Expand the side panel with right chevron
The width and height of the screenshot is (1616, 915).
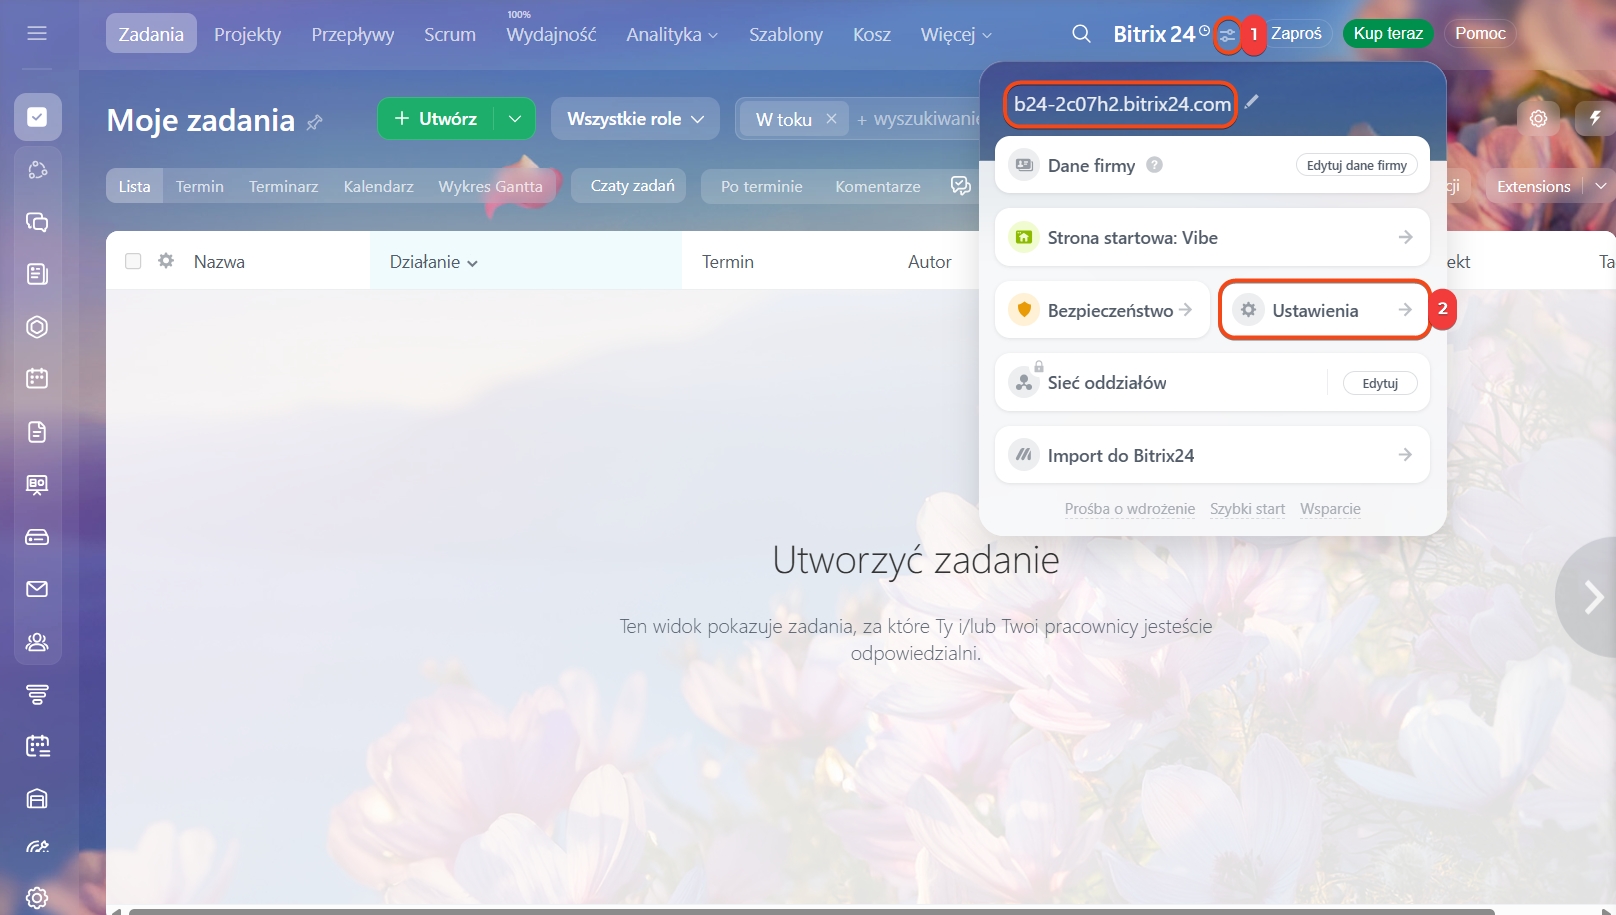[1592, 597]
